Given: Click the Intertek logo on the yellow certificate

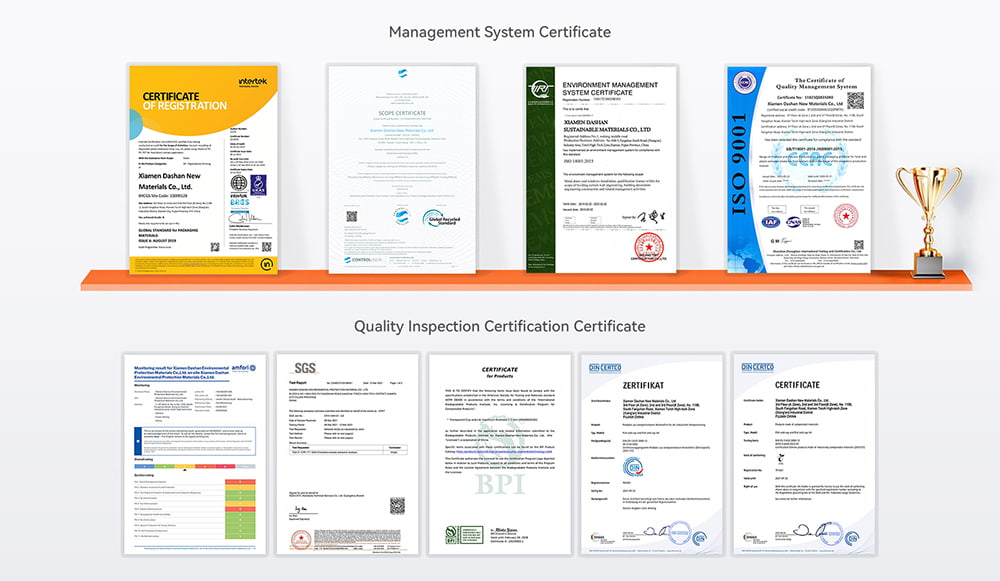Looking at the screenshot, I should coord(251,79).
